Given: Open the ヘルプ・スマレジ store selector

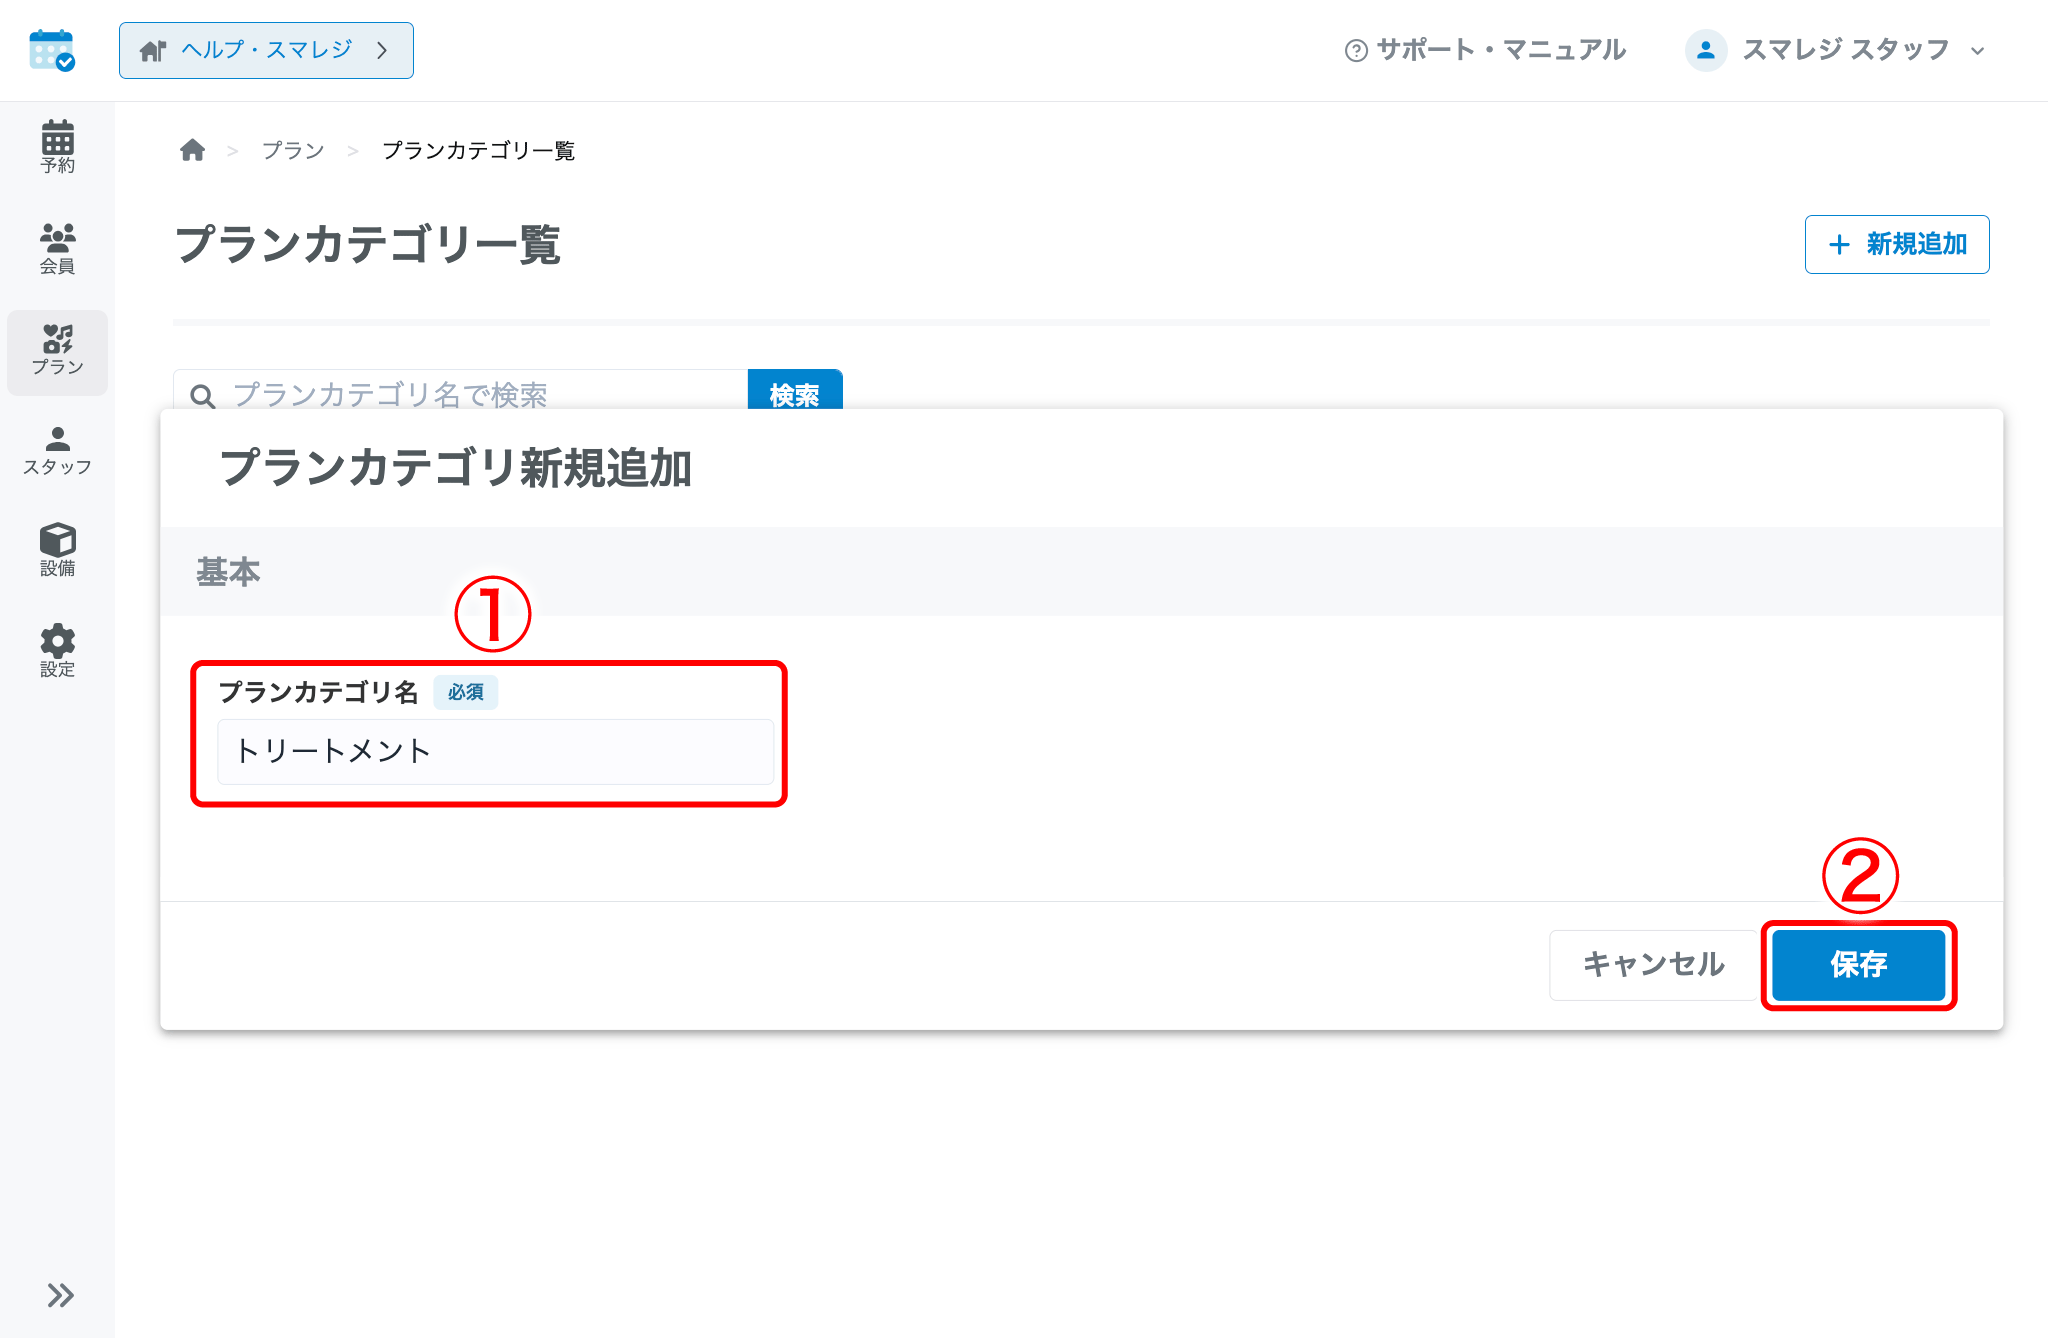Looking at the screenshot, I should (x=266, y=50).
